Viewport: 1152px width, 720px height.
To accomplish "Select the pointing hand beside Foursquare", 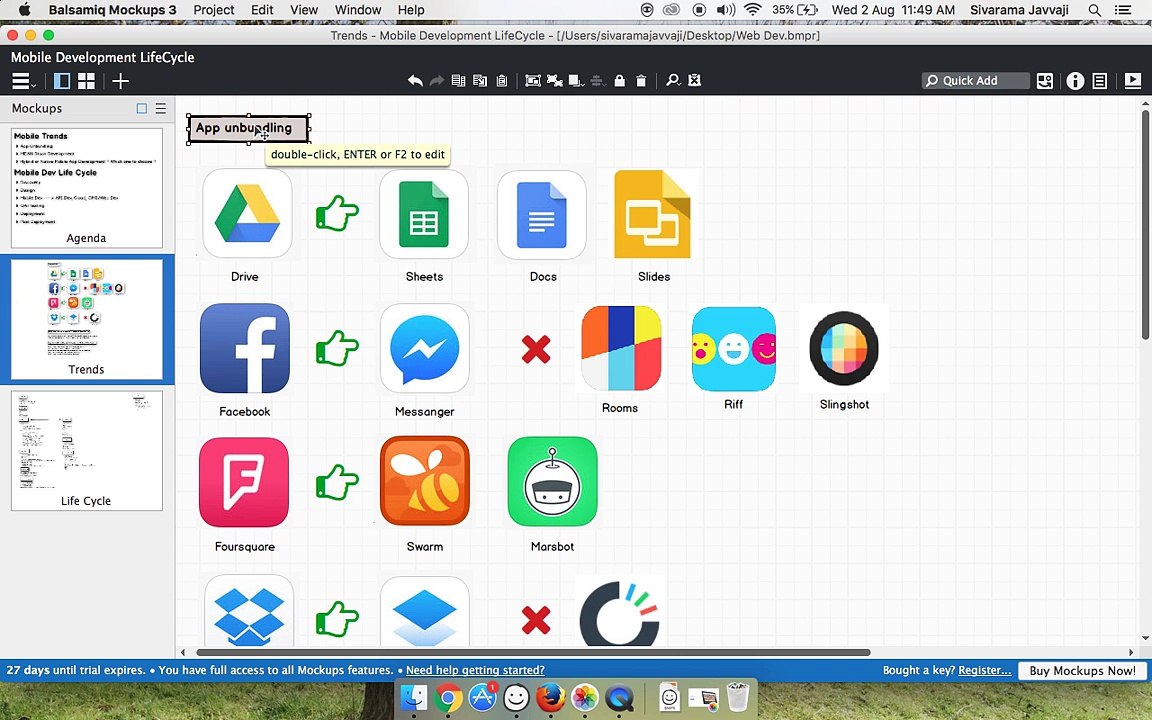I will coord(337,483).
